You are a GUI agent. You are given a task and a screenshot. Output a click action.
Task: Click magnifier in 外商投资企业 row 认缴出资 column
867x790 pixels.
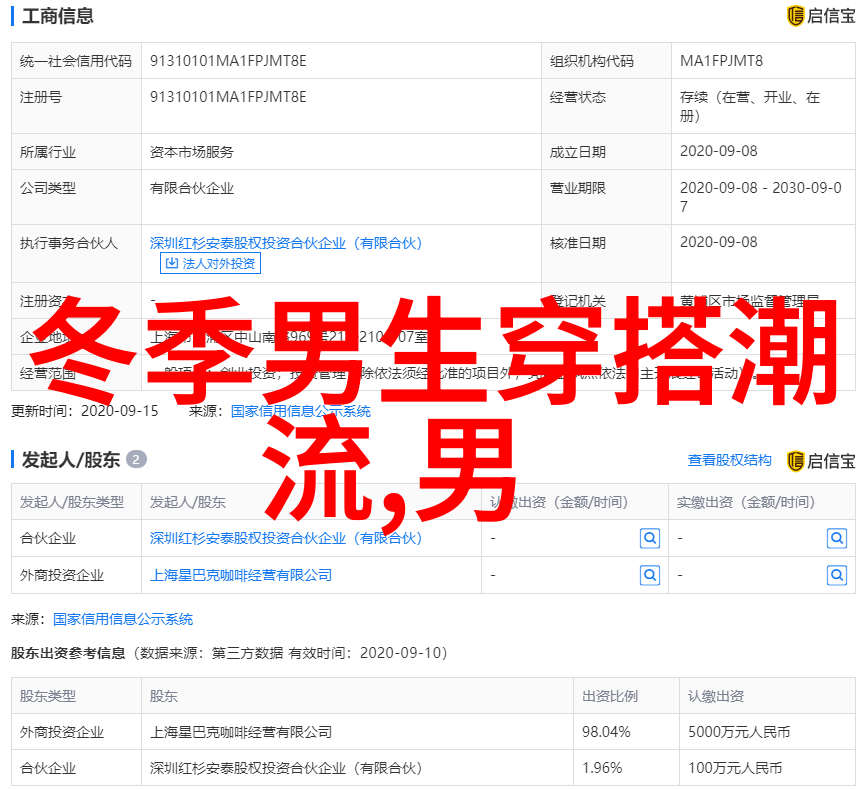click(x=650, y=576)
